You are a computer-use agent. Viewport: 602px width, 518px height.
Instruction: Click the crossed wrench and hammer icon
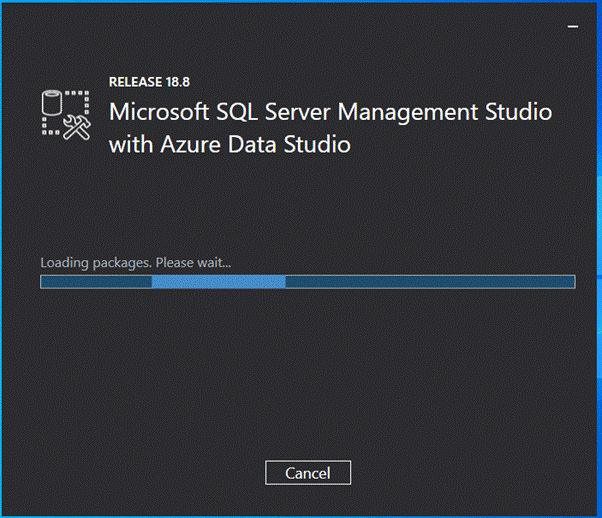point(77,127)
